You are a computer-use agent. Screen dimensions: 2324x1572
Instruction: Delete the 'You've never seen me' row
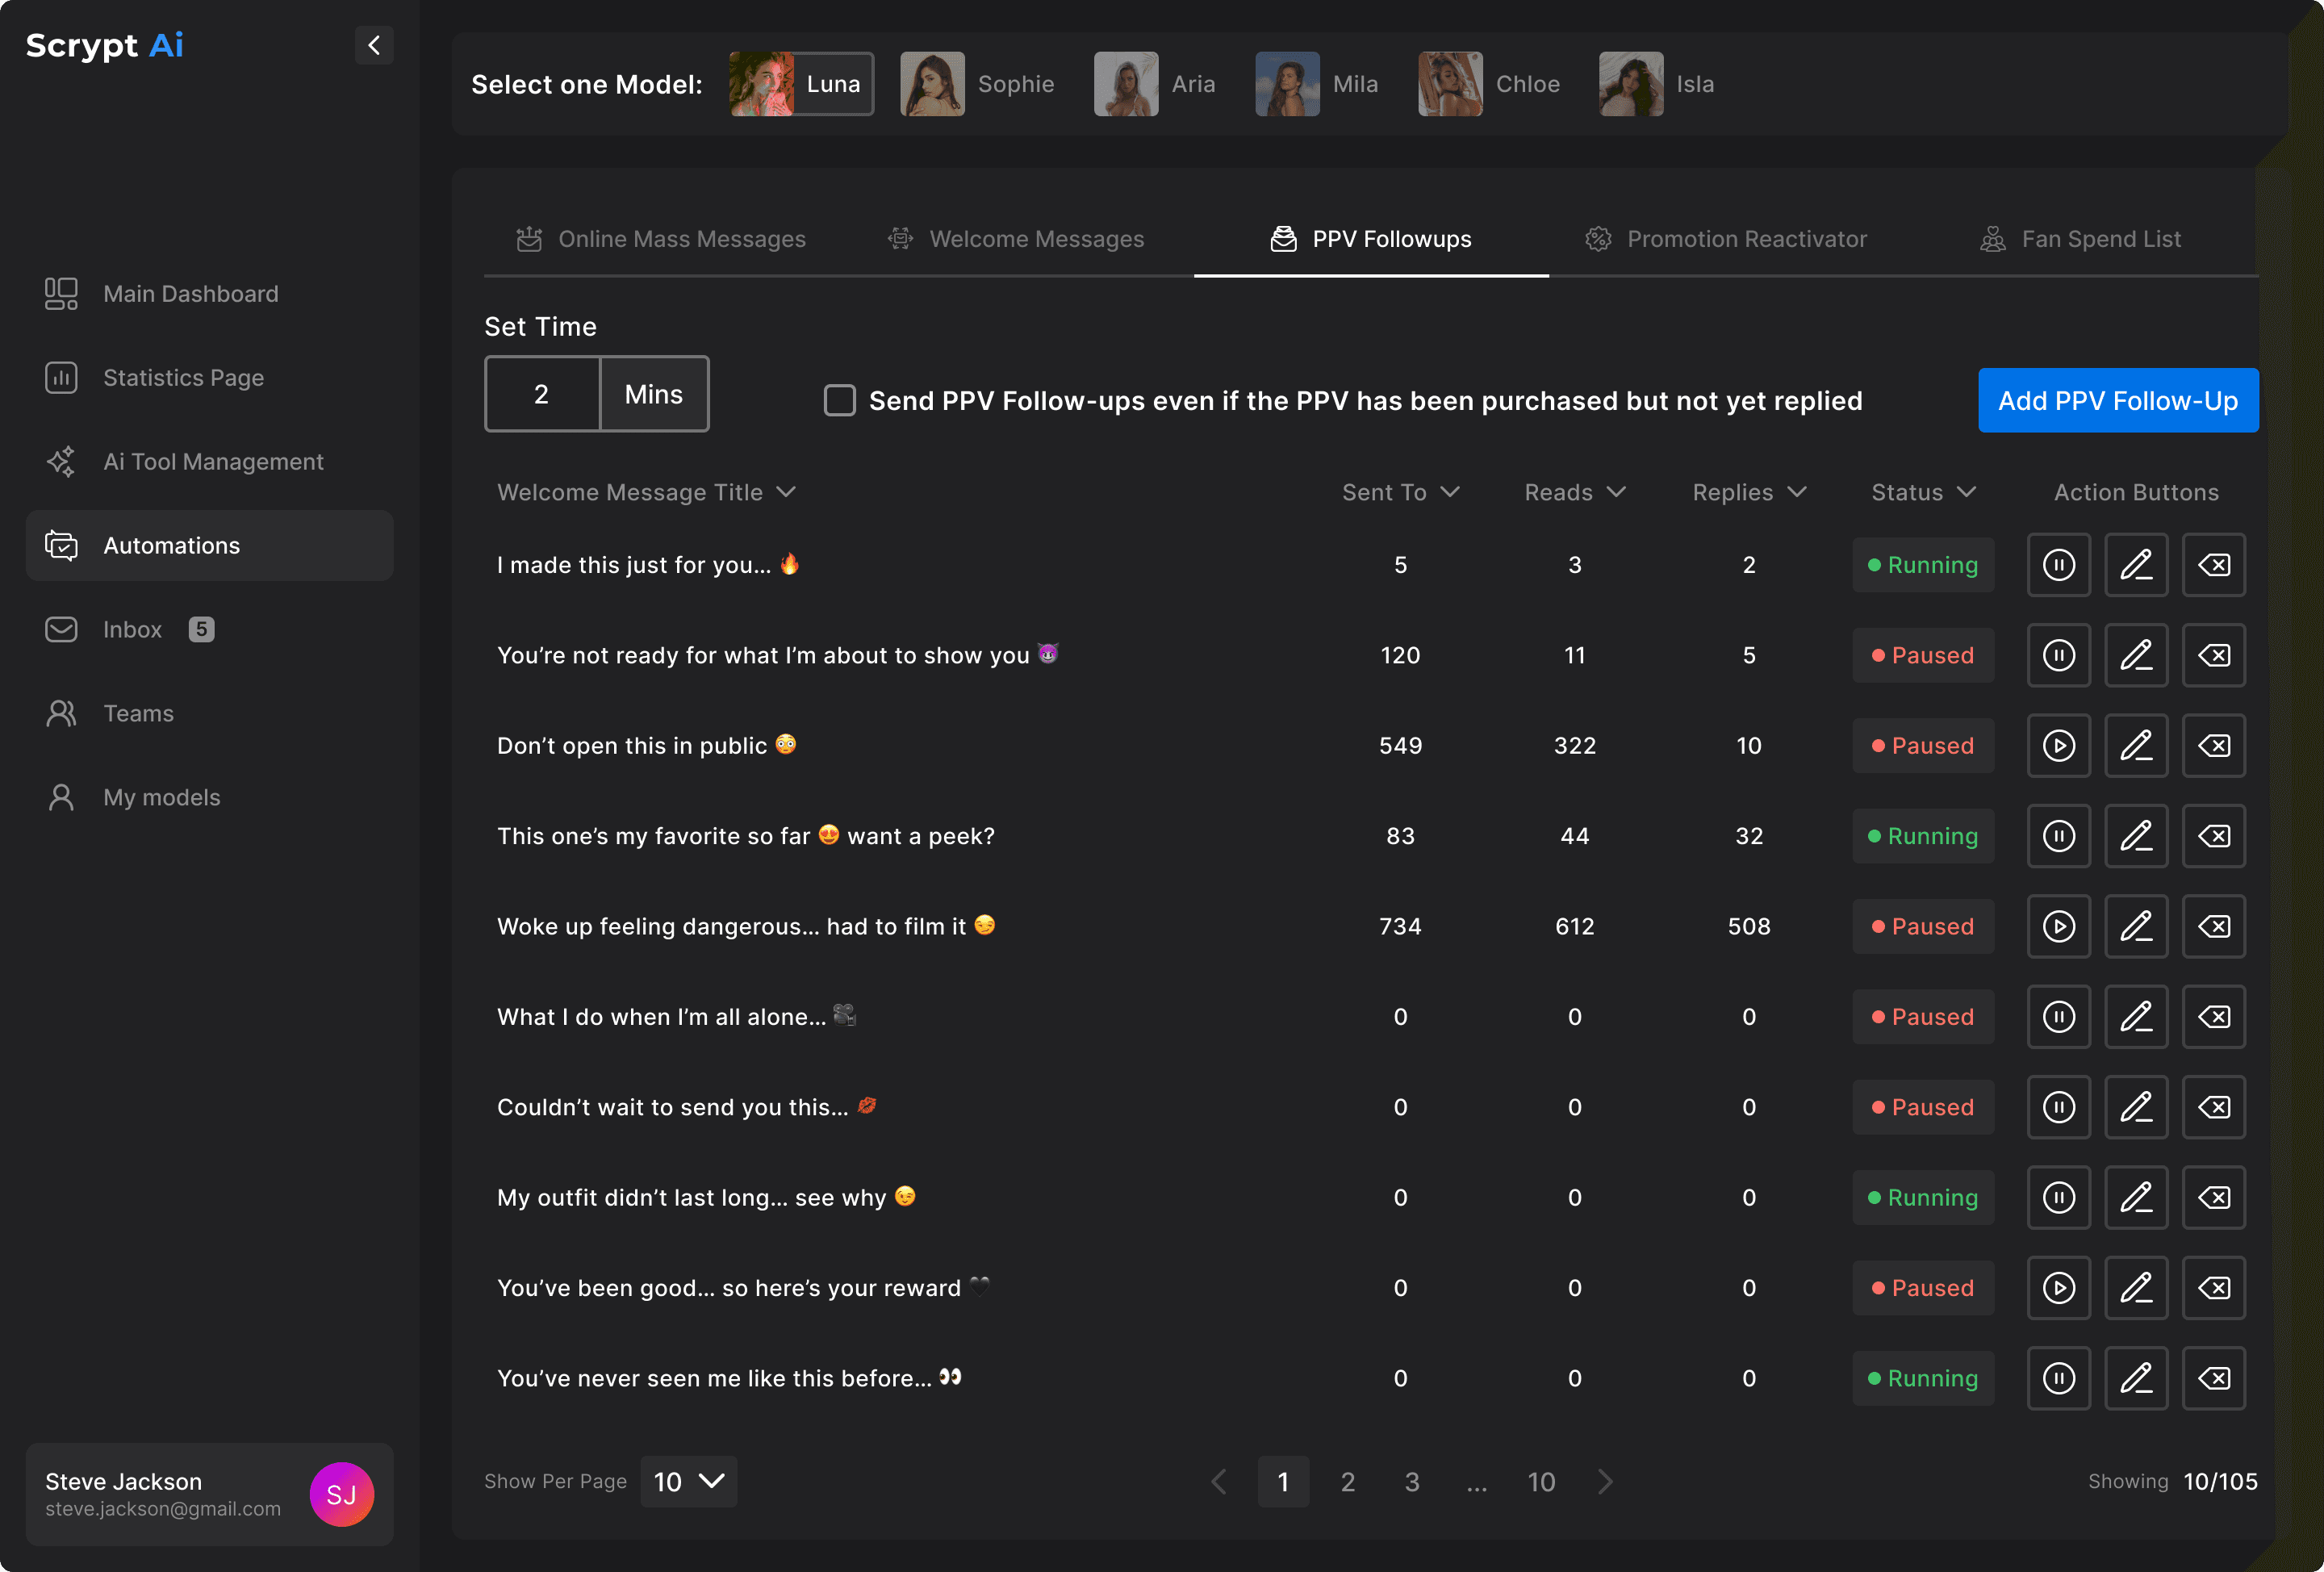2213,1379
